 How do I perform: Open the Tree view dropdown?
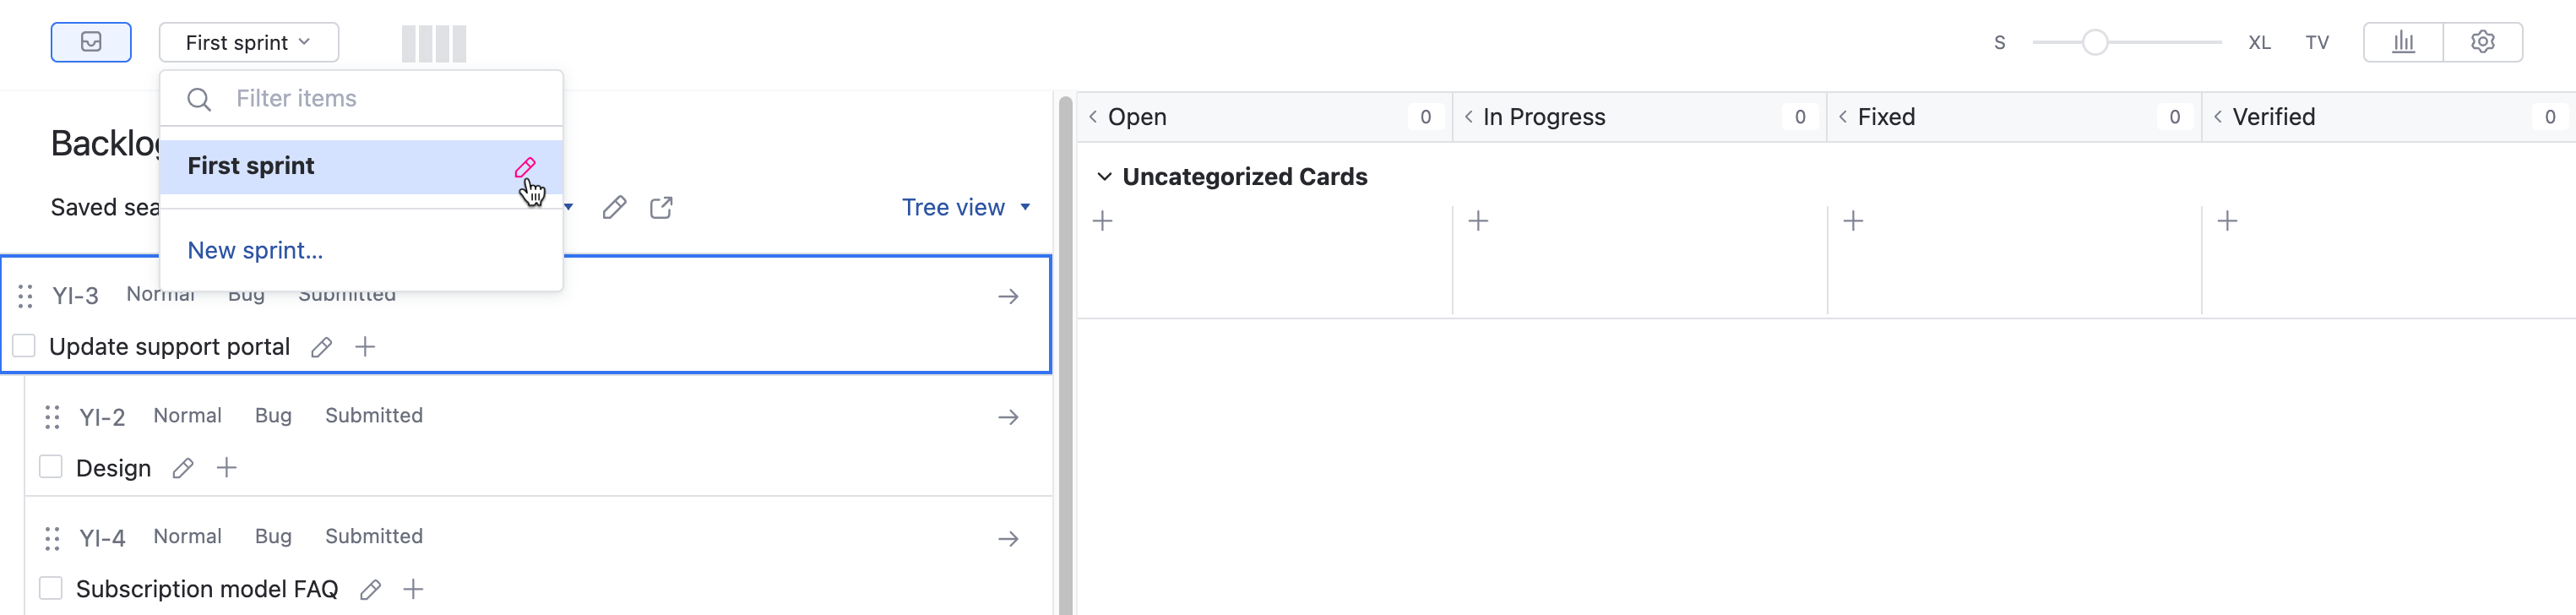click(x=965, y=208)
